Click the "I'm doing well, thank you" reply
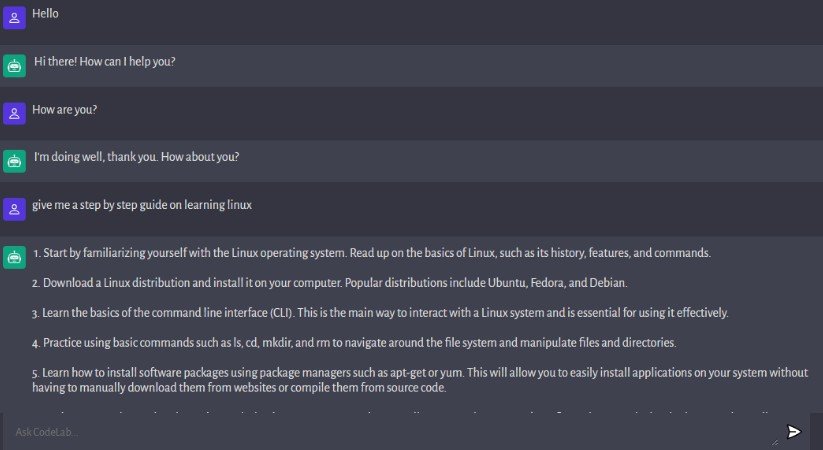Viewport: 823px width, 450px height. pos(136,158)
